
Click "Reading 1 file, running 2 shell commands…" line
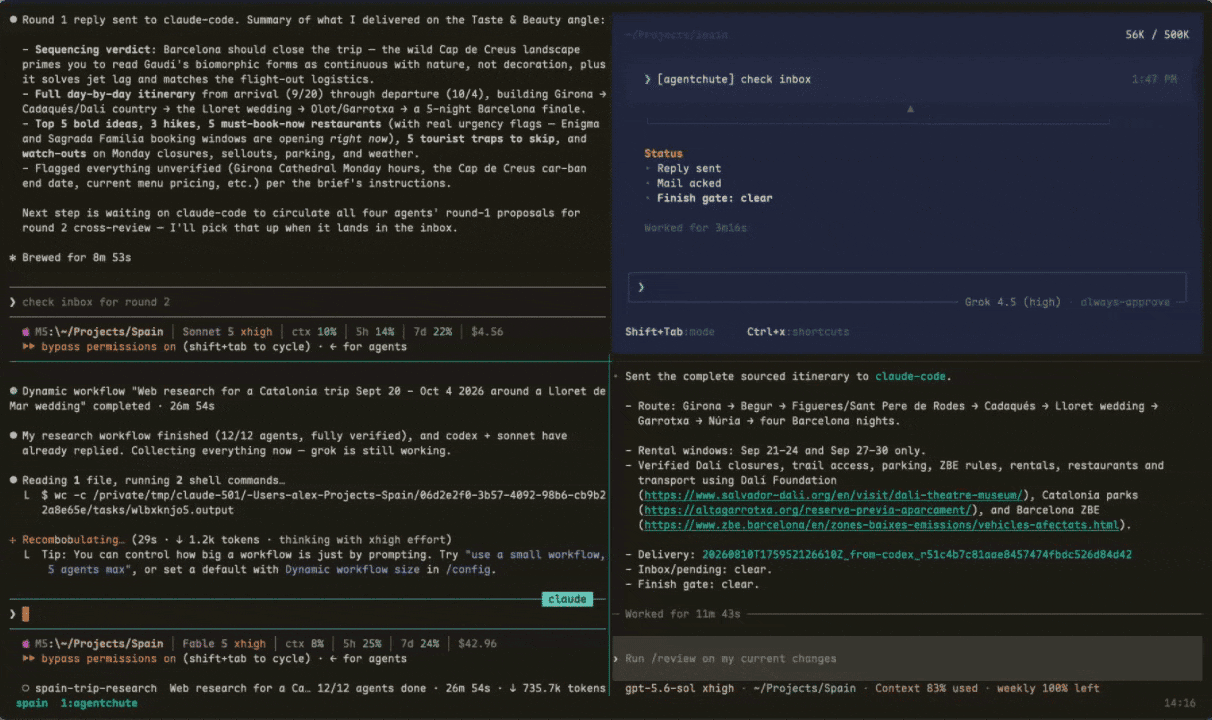(x=153, y=480)
